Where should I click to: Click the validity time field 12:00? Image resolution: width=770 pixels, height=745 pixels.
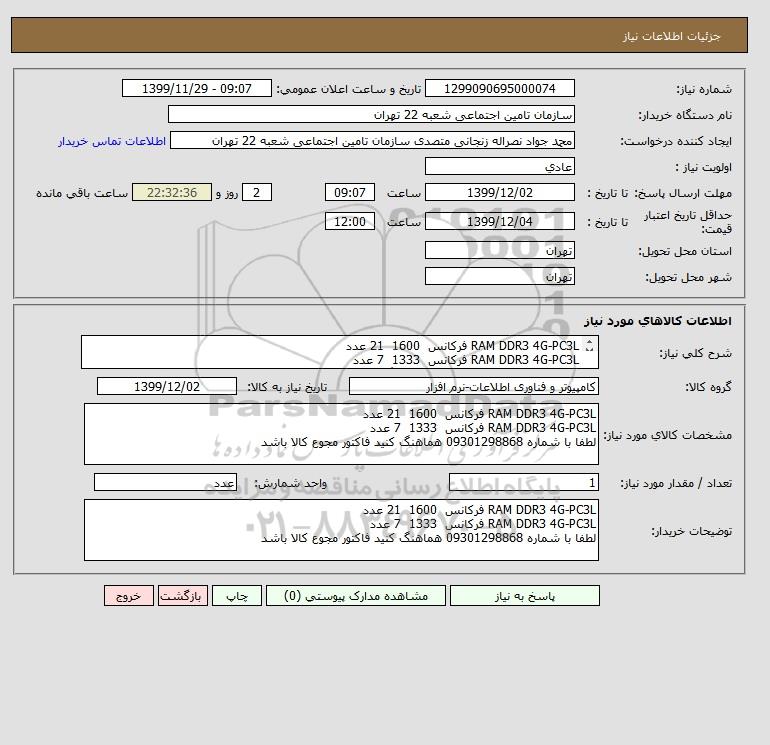tap(350, 221)
